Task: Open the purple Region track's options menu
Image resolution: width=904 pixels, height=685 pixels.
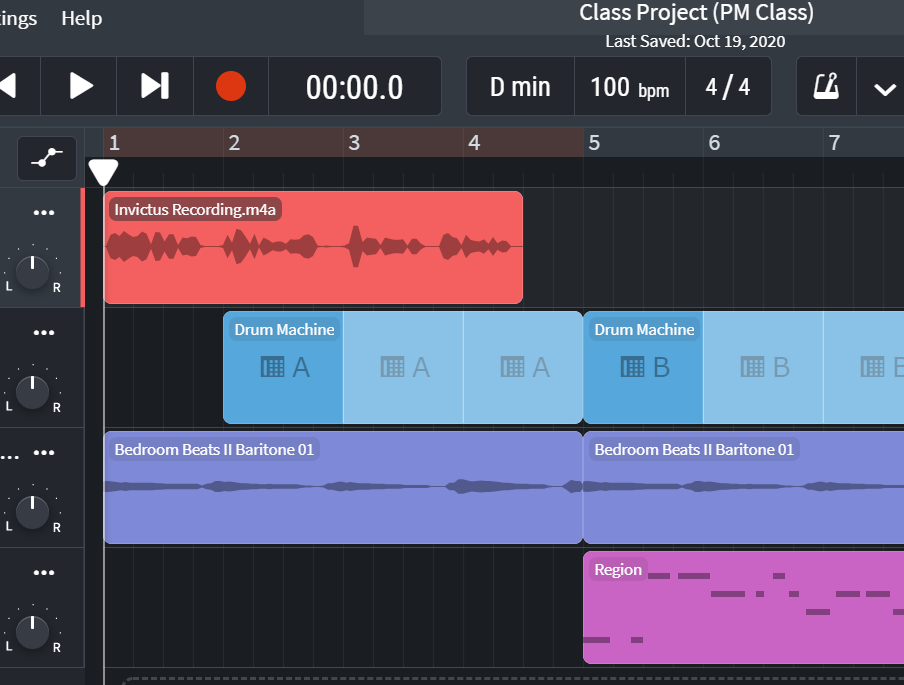Action: tap(43, 573)
